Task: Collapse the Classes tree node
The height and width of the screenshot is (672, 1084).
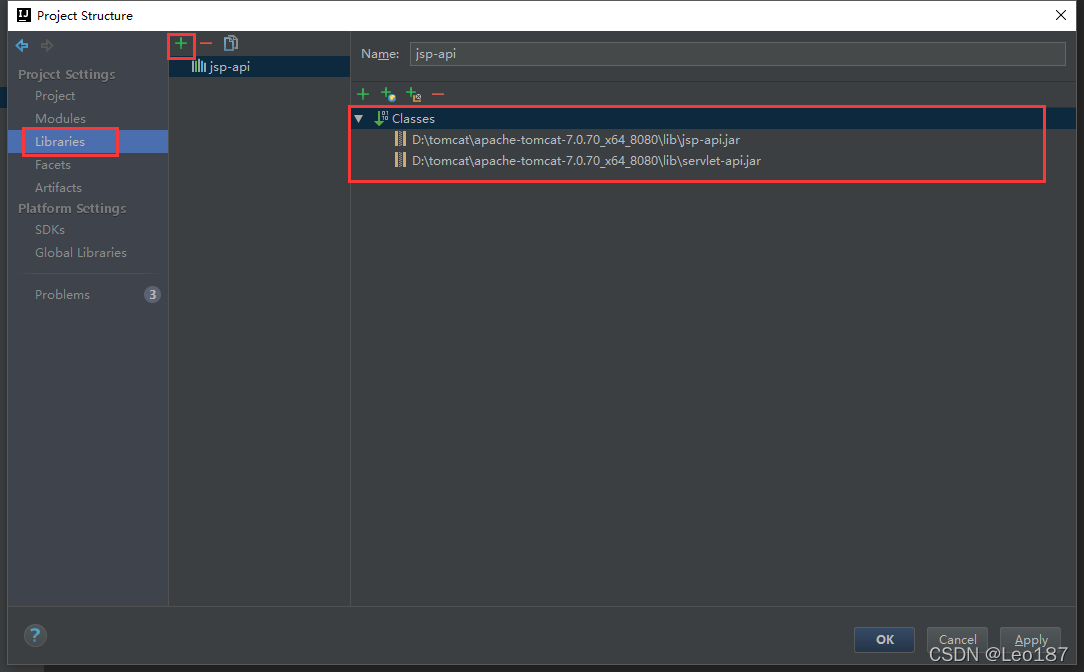Action: [x=359, y=119]
